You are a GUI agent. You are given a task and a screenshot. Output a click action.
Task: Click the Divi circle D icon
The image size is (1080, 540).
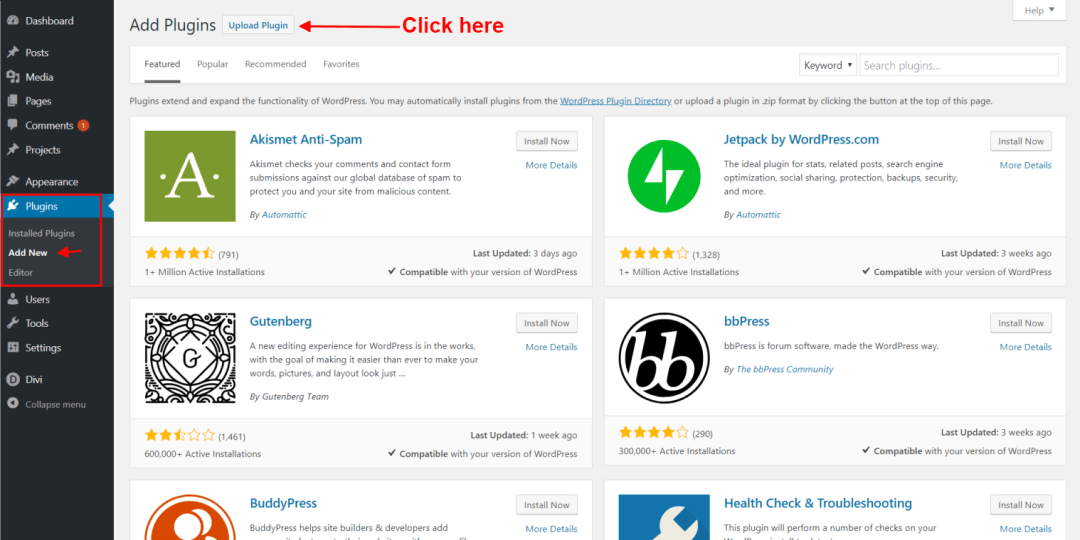(12, 380)
